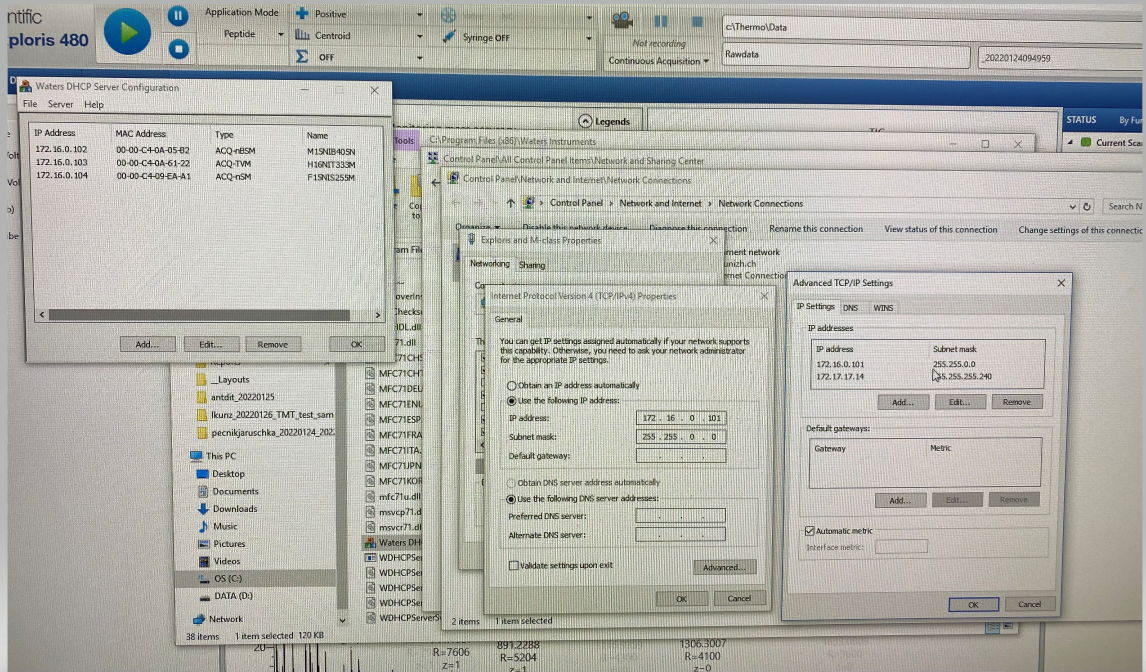Click OK in Advanced TCP/IP Settings
The width and height of the screenshot is (1146, 672).
(974, 605)
